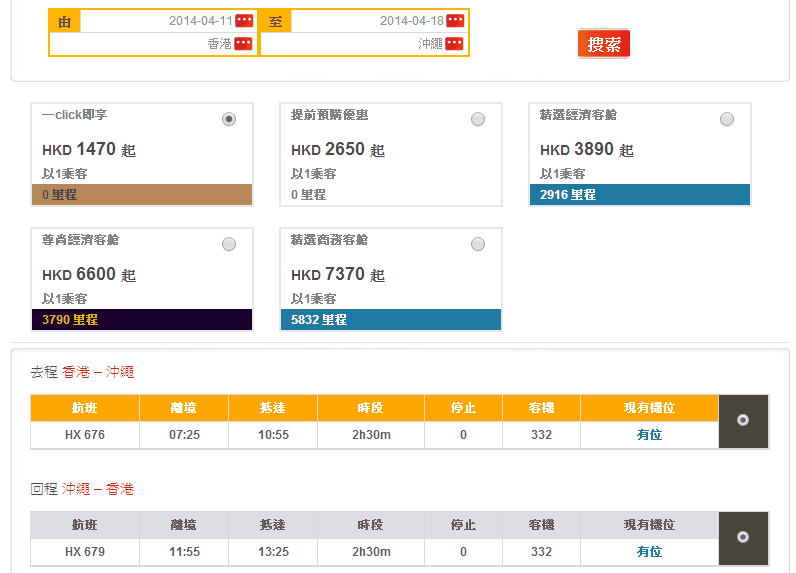Click the 搜索 search button
This screenshot has height=573, width=796.
[x=603, y=44]
